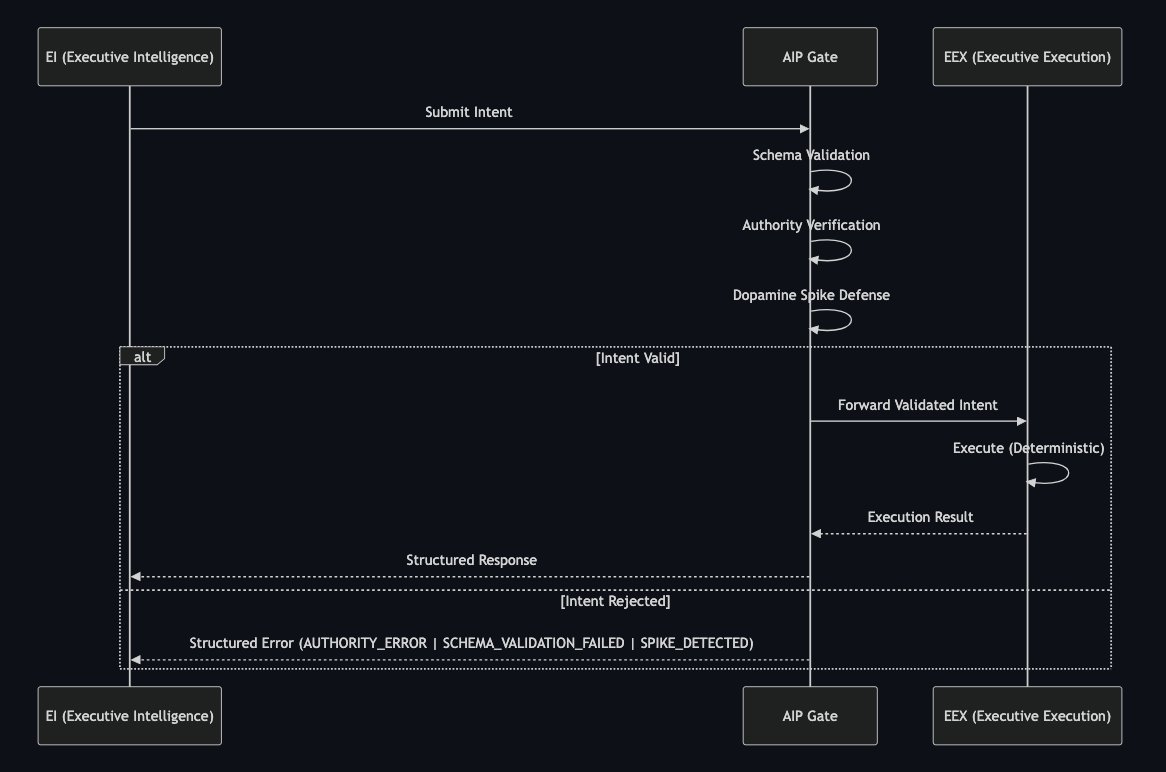This screenshot has width=1166, height=772.
Task: Click the 'Dopamine Spike Defense' label
Action: pyautogui.click(x=811, y=295)
